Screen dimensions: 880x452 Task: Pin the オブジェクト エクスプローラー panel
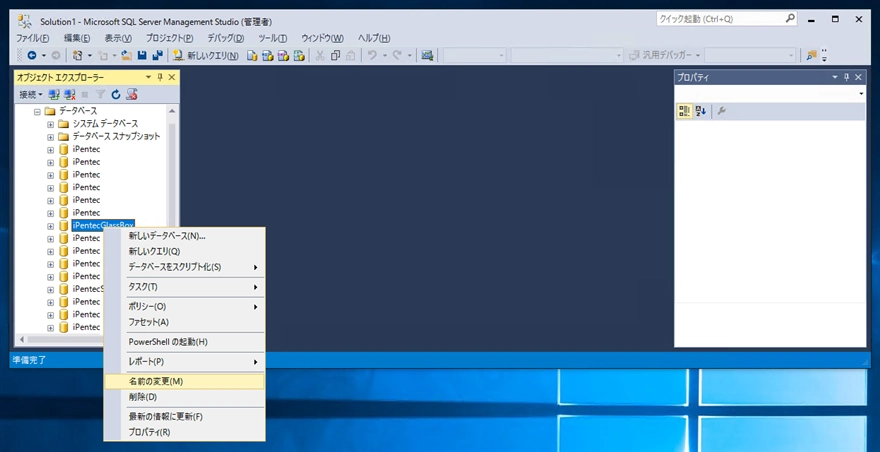point(160,77)
